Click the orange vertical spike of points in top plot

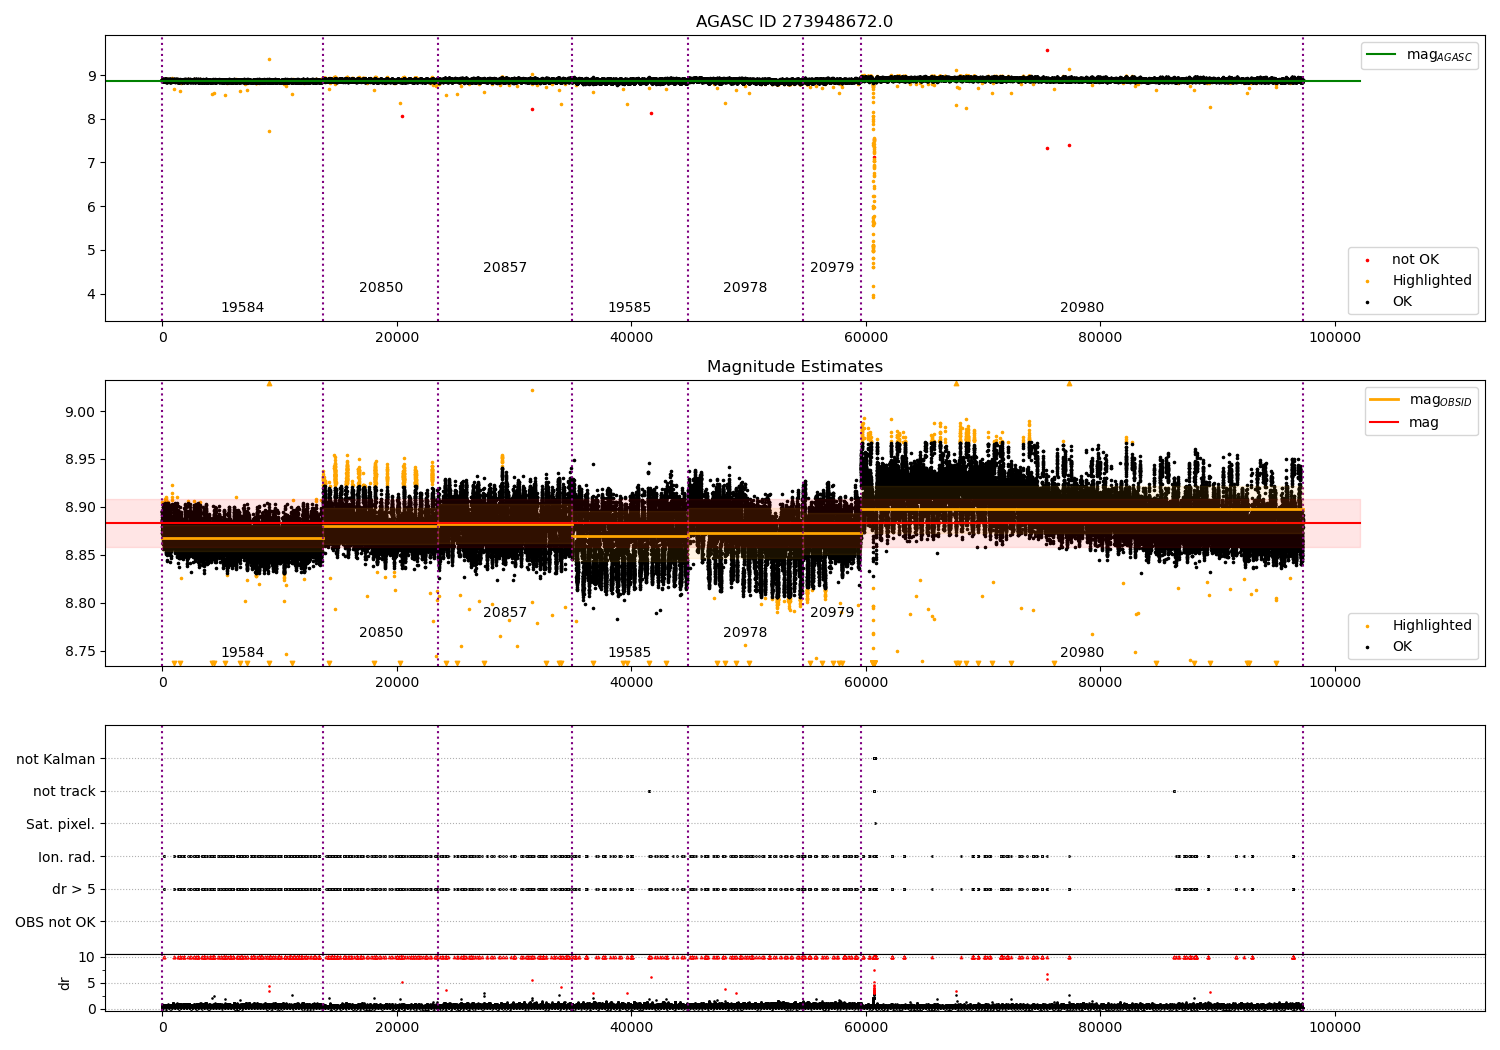(873, 190)
